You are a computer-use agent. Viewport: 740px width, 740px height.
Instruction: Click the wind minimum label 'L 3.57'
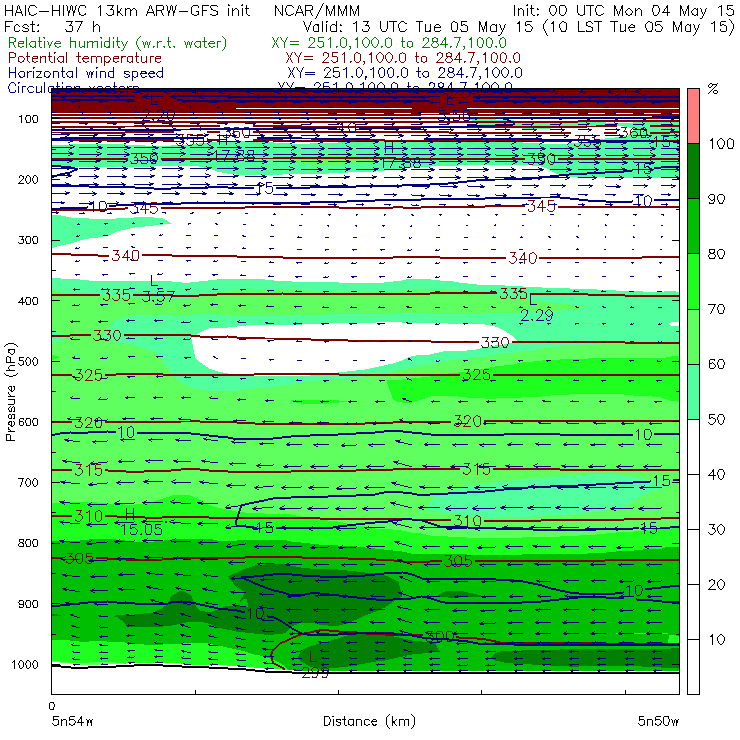[x=158, y=289]
